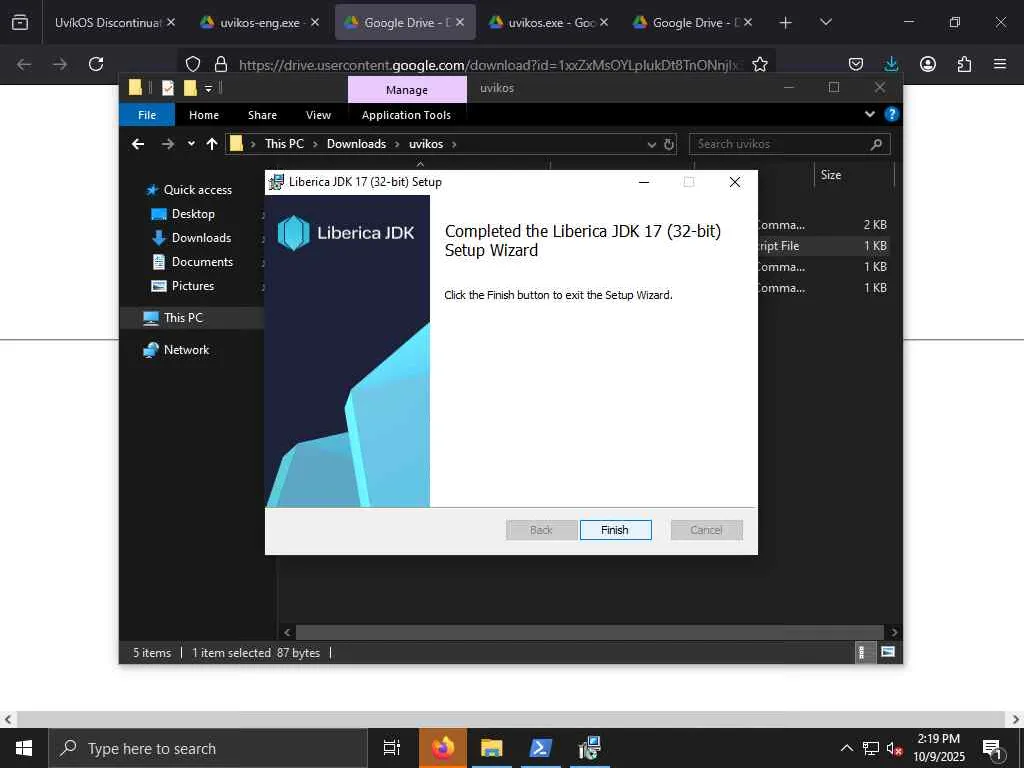Open Task View from taskbar
1024x768 pixels.
click(391, 748)
